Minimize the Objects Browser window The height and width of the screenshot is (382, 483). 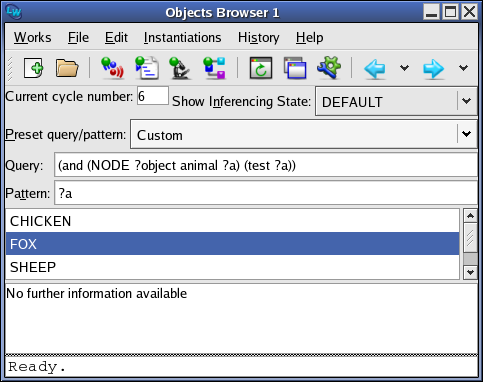[x=431, y=12]
